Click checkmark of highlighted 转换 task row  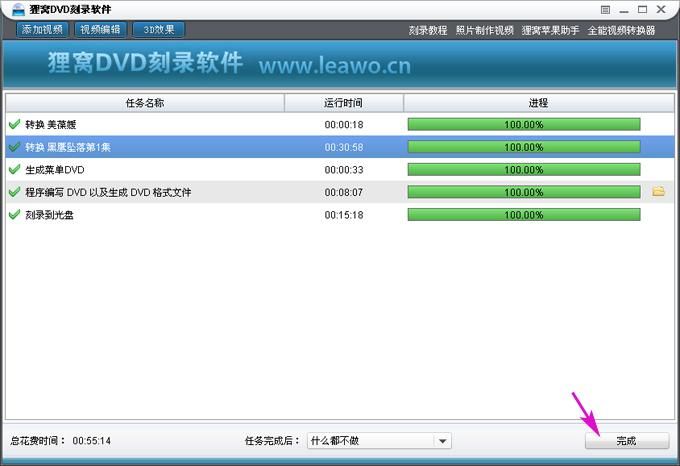coord(14,147)
